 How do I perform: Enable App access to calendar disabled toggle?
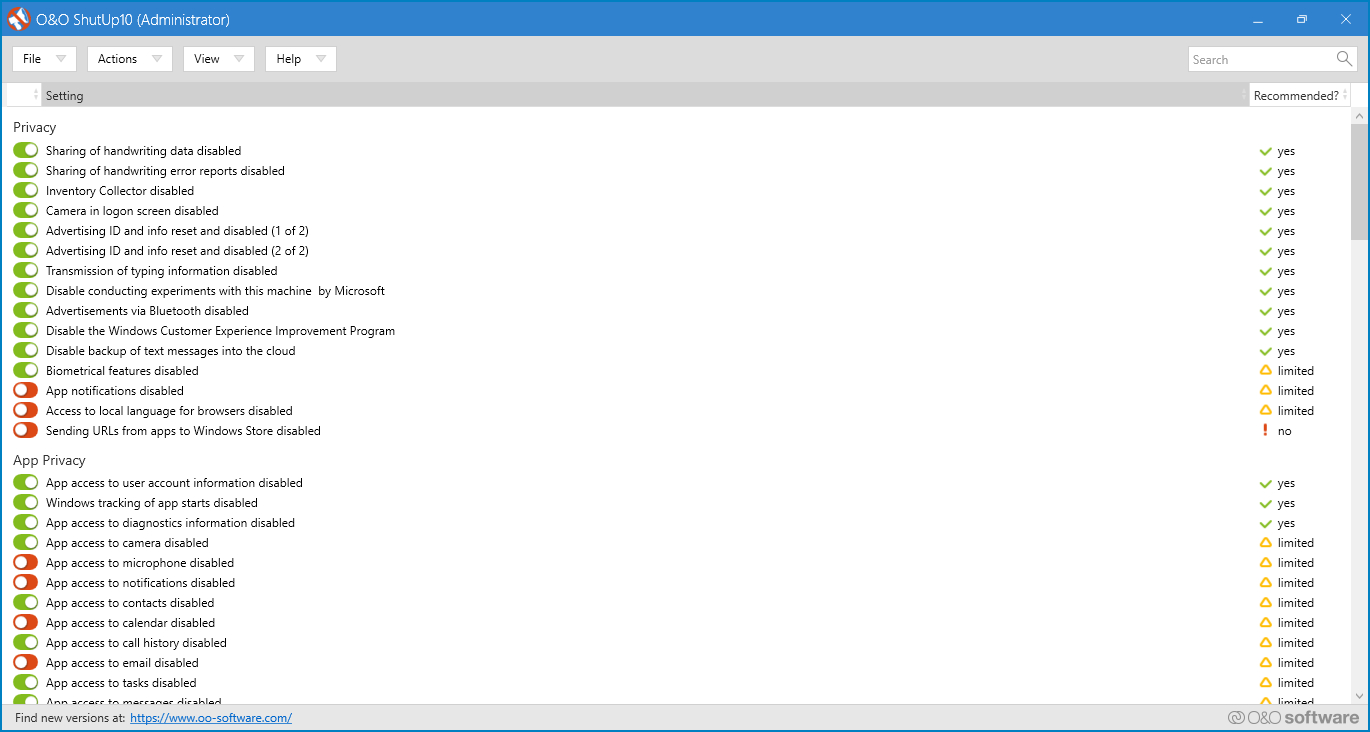coord(26,623)
